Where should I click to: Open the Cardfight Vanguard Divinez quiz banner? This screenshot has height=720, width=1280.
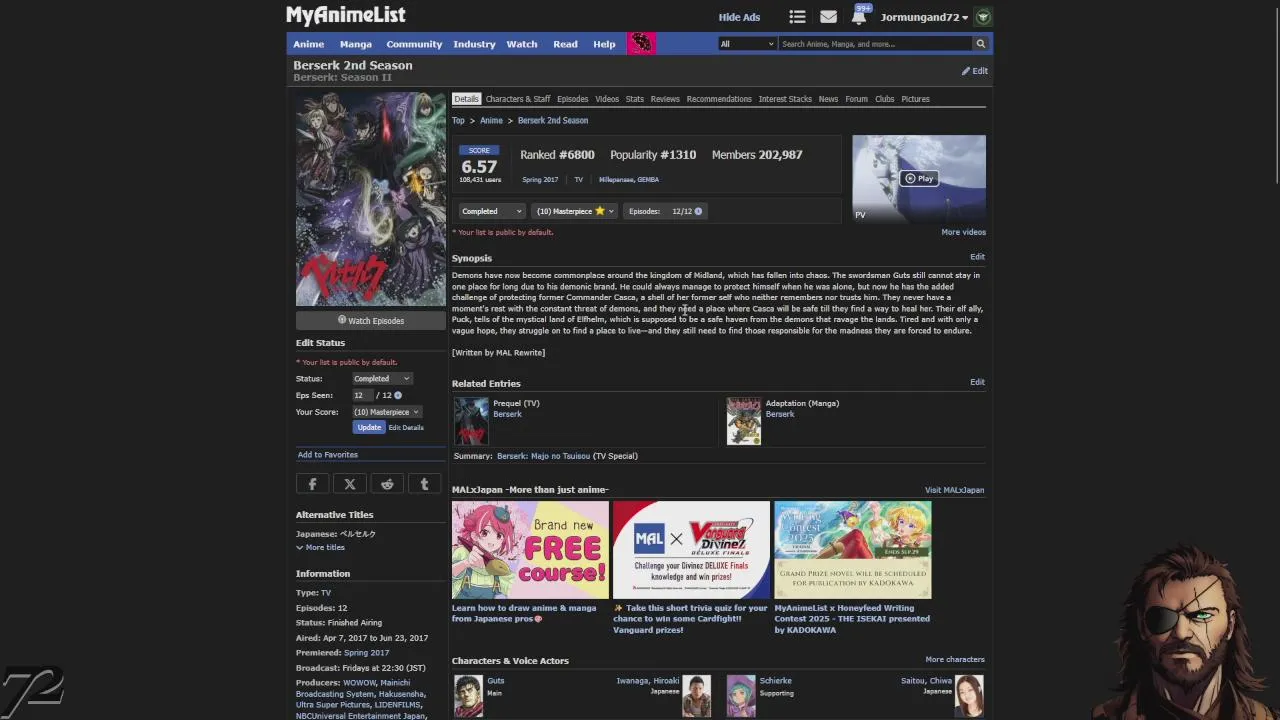[x=691, y=550]
